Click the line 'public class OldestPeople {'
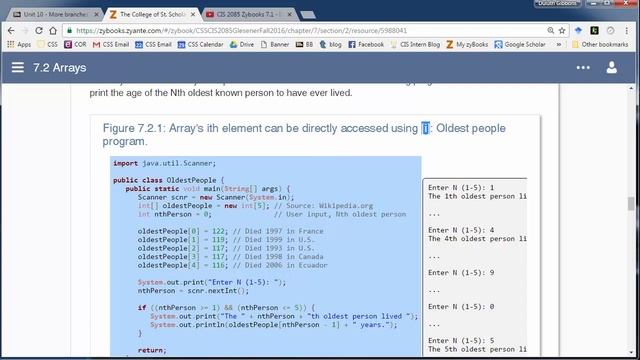 coord(169,180)
